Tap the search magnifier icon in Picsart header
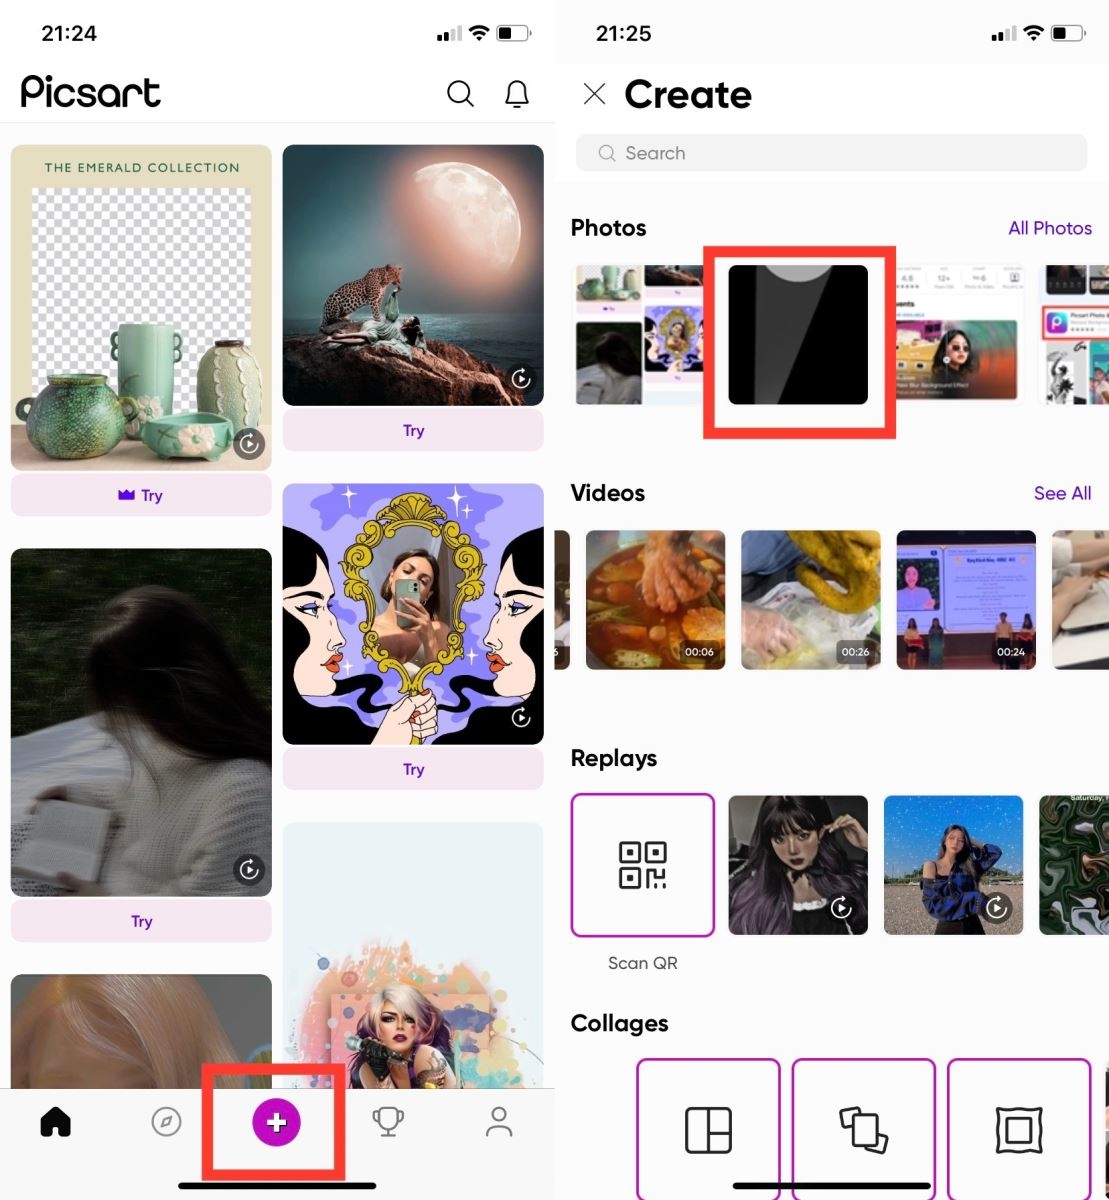Image resolution: width=1109 pixels, height=1200 pixels. [460, 94]
